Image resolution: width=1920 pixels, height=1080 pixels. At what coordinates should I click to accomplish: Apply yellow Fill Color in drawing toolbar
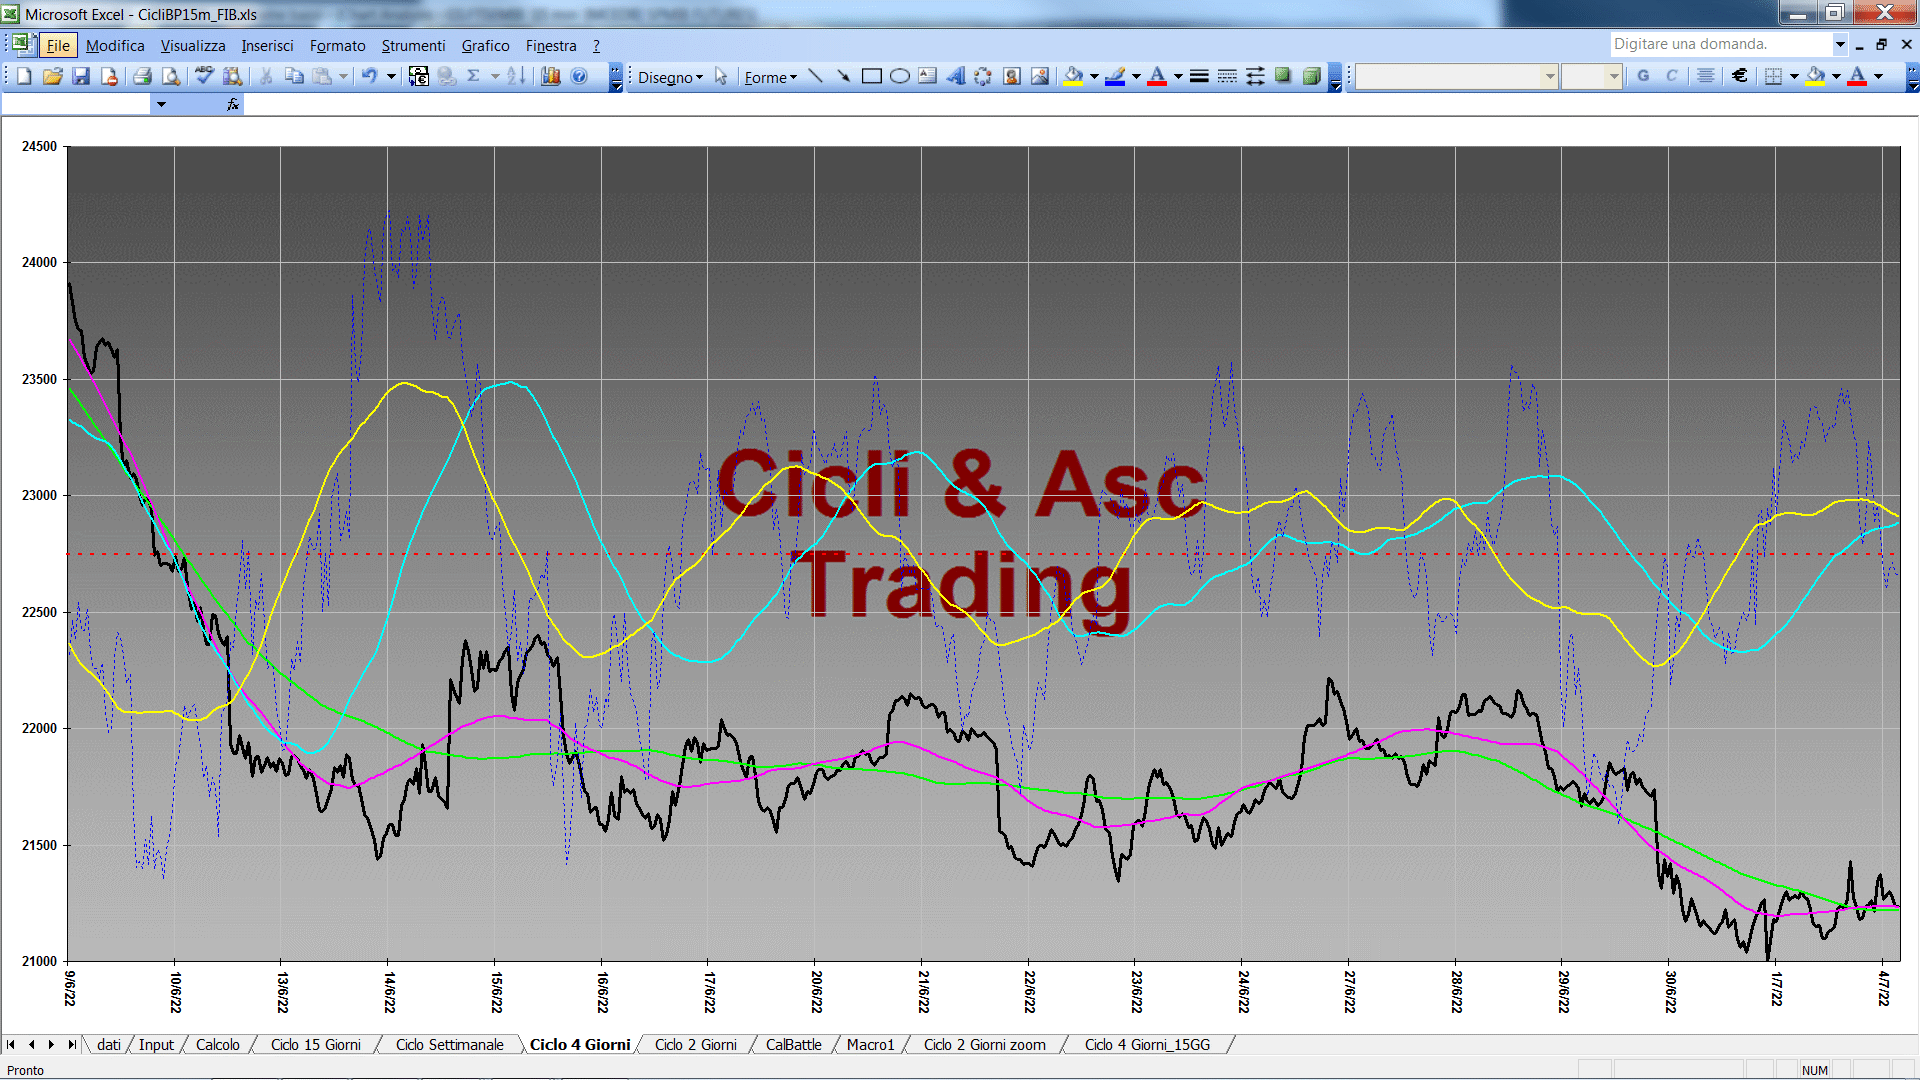[1074, 76]
